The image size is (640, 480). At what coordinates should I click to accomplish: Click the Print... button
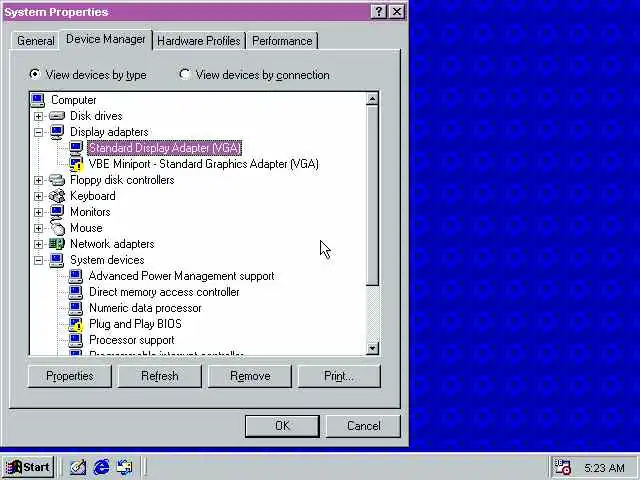click(x=339, y=376)
